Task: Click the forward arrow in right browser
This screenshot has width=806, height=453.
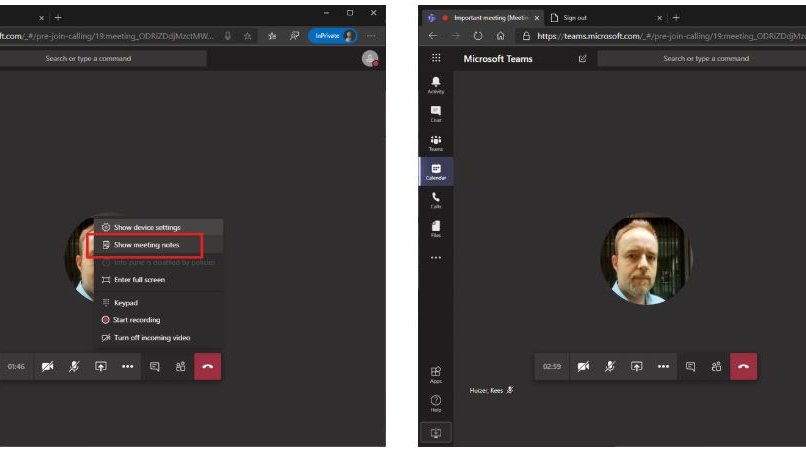Action: 456,36
